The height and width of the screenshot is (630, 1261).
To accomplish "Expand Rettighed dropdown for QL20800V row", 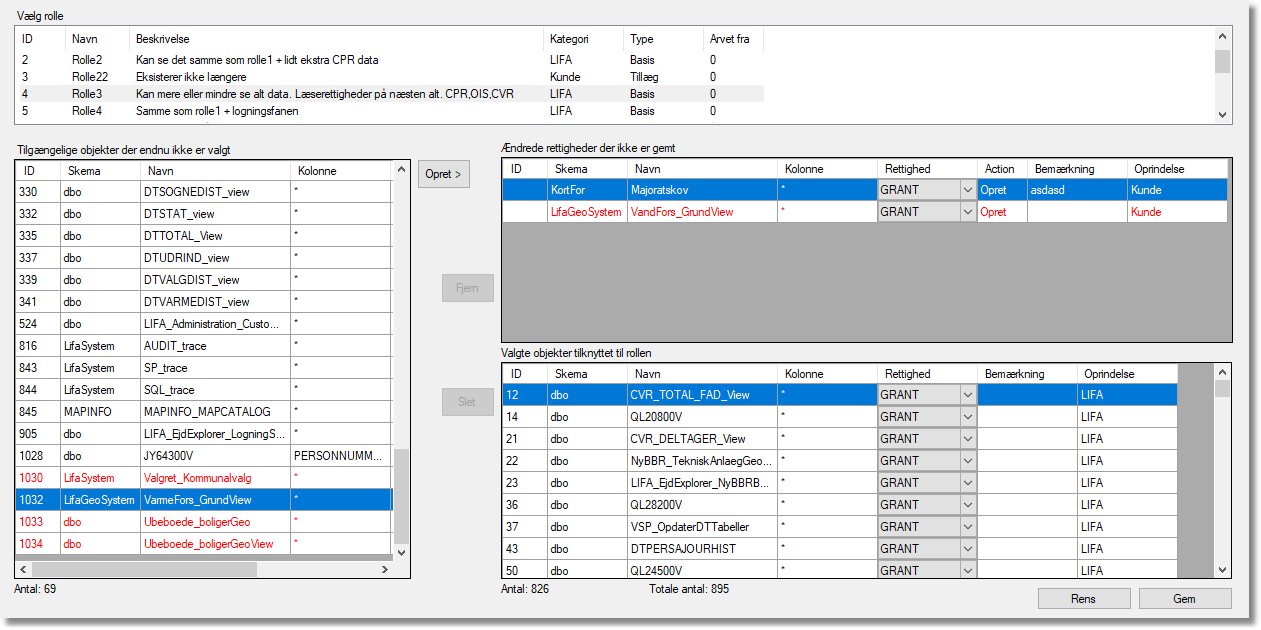I will (x=967, y=417).
